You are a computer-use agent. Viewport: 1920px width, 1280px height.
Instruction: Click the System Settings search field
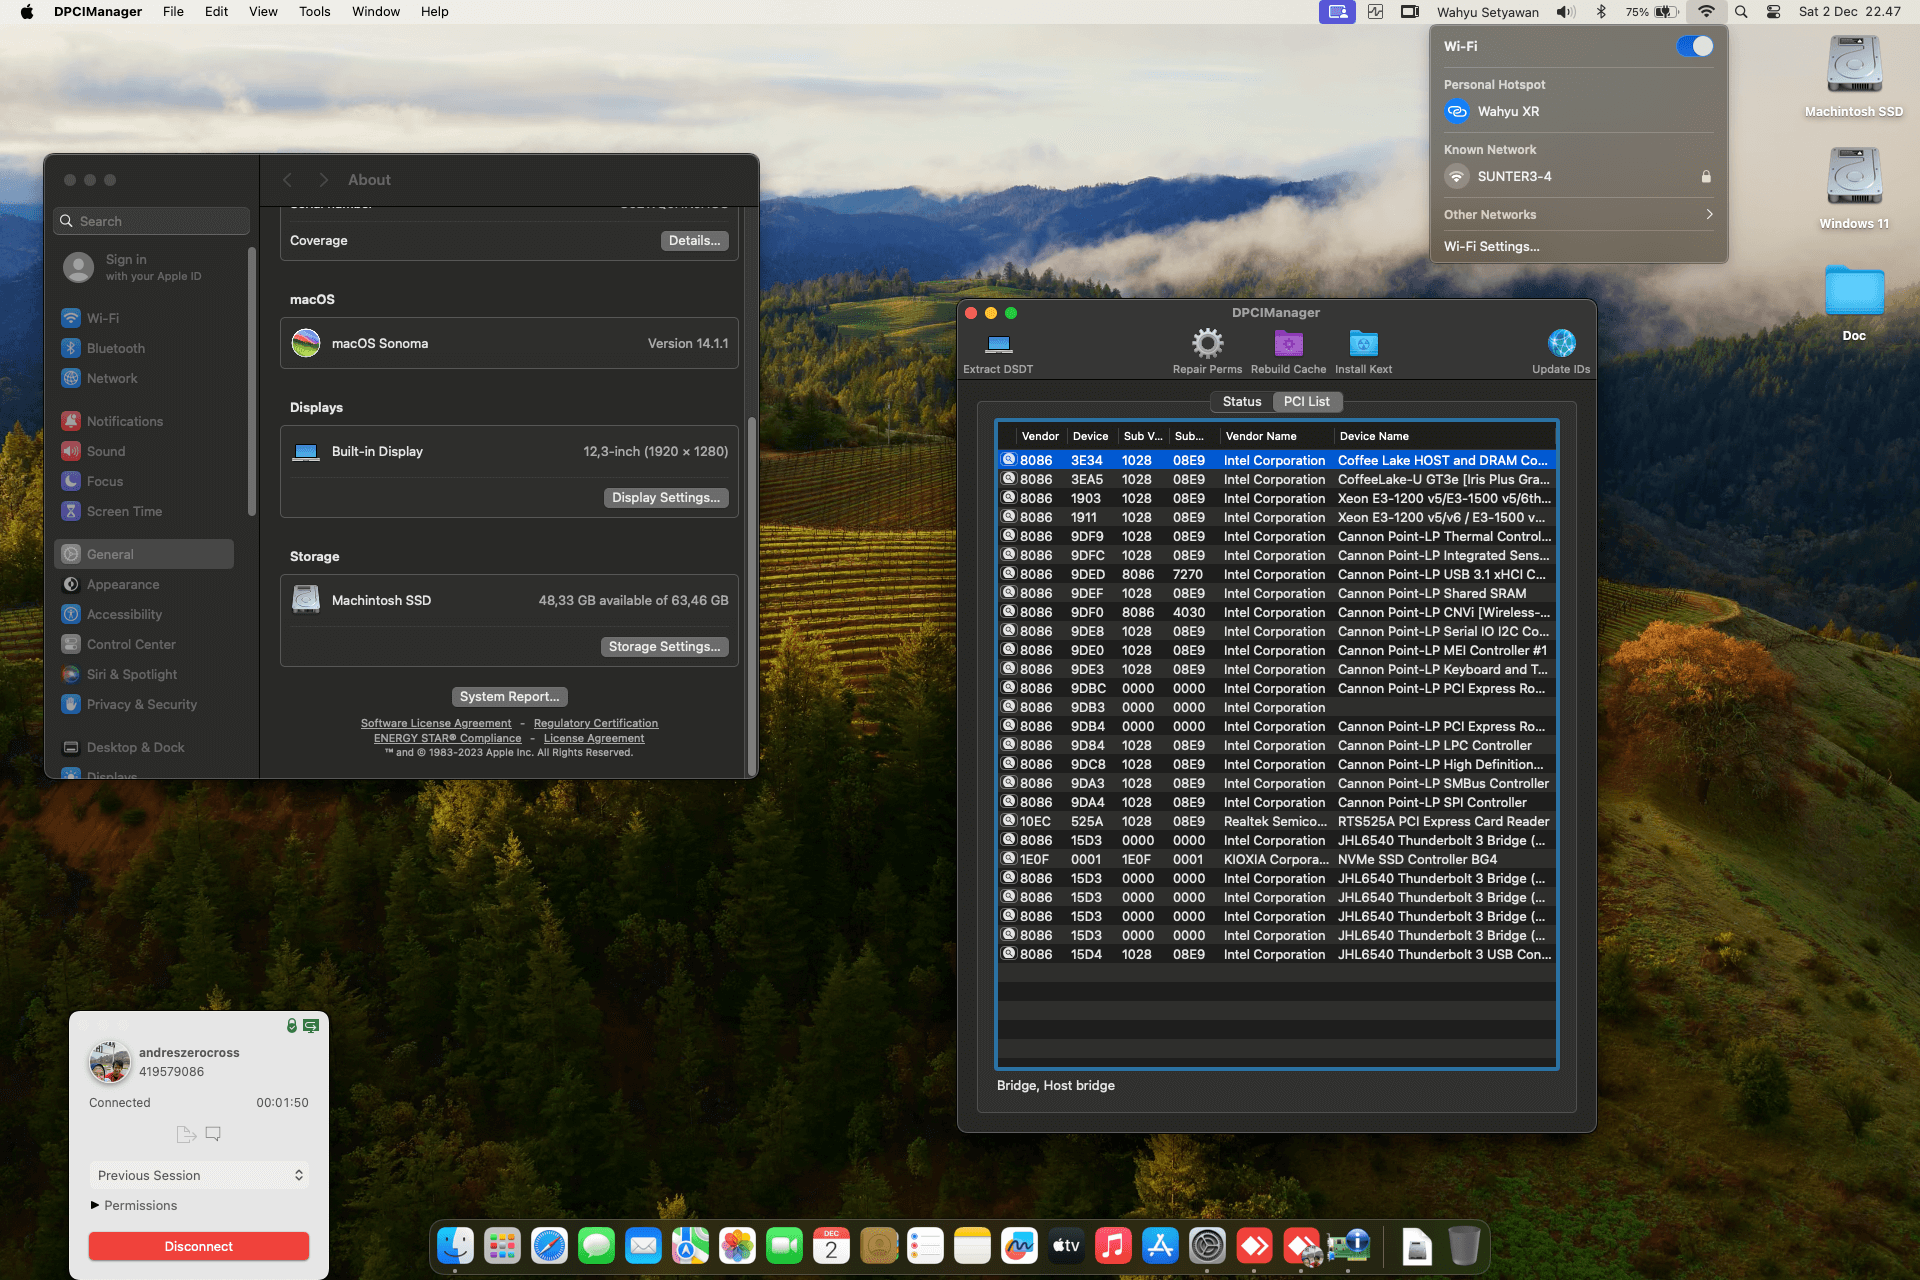tap(152, 221)
